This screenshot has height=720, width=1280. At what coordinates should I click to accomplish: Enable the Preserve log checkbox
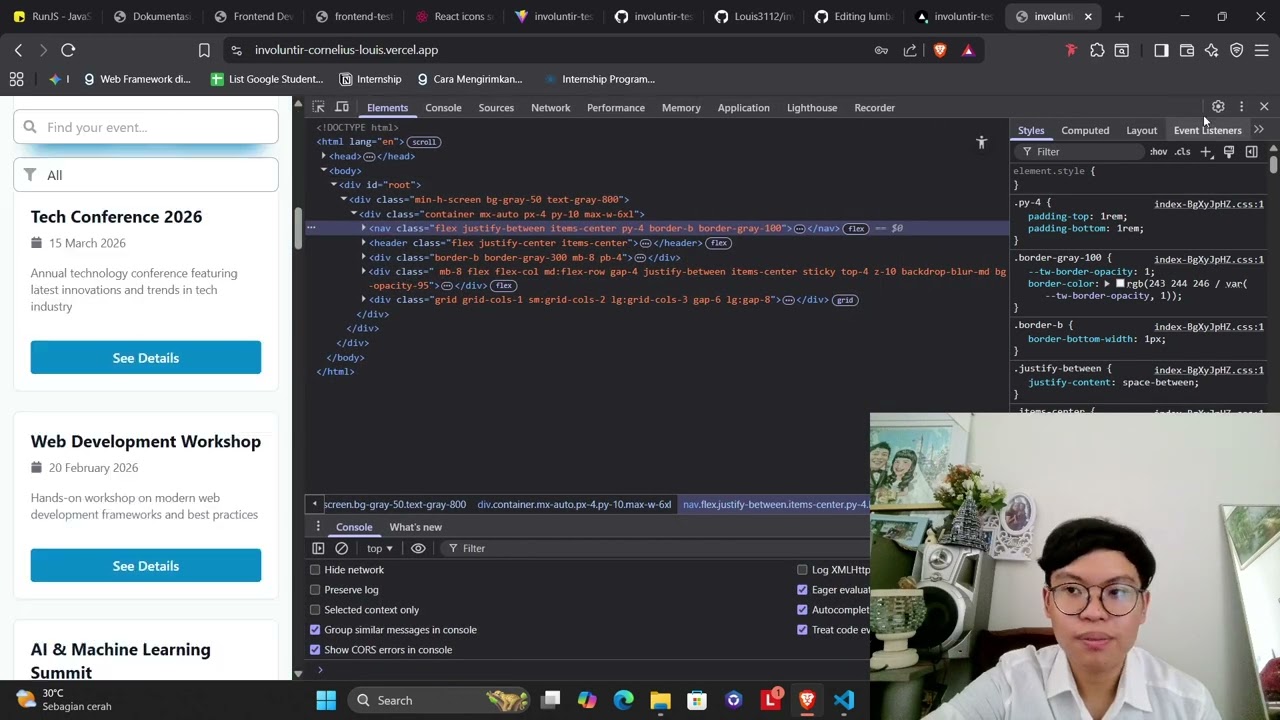coord(315,590)
